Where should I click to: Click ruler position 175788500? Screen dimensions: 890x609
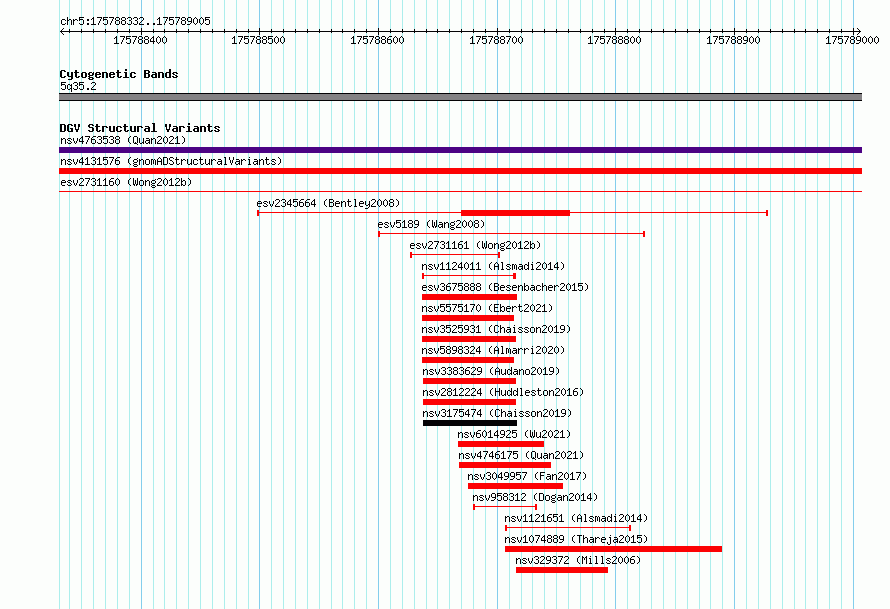pos(258,40)
